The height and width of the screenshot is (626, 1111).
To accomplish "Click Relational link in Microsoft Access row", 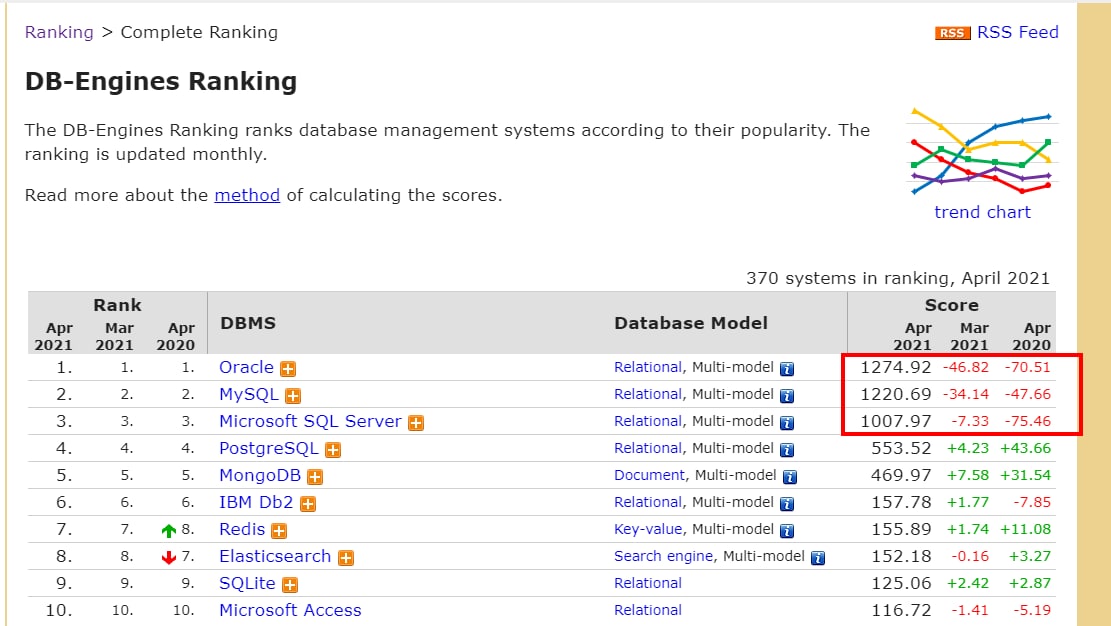I will [648, 610].
